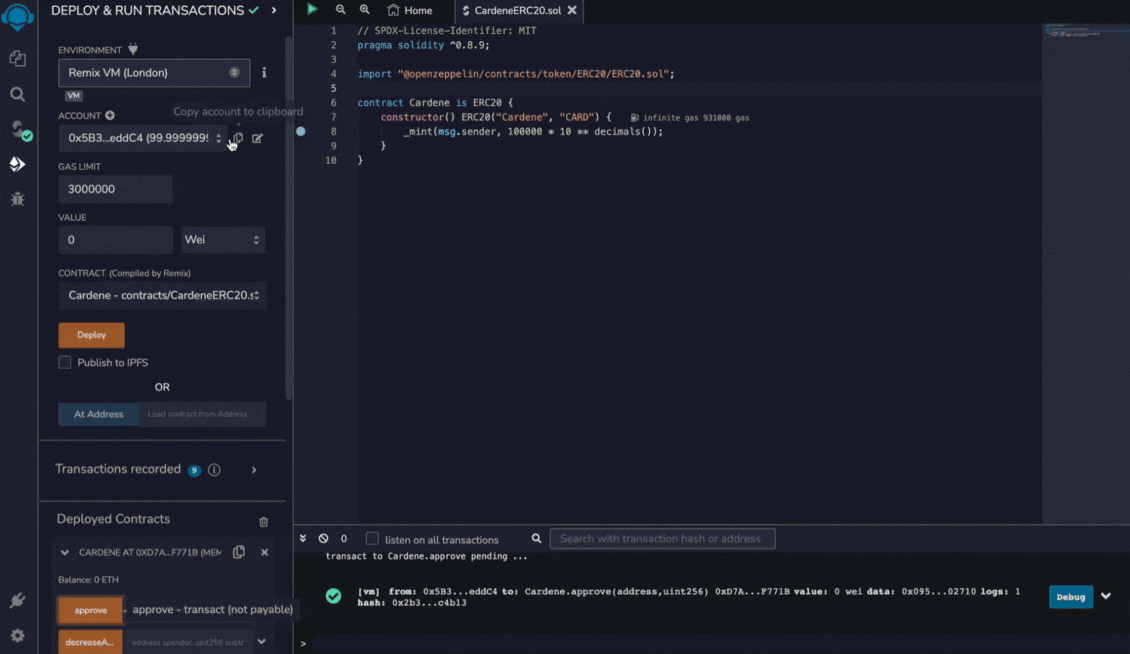Open the File Explorer sidebar icon
1130x654 pixels.
(x=17, y=58)
